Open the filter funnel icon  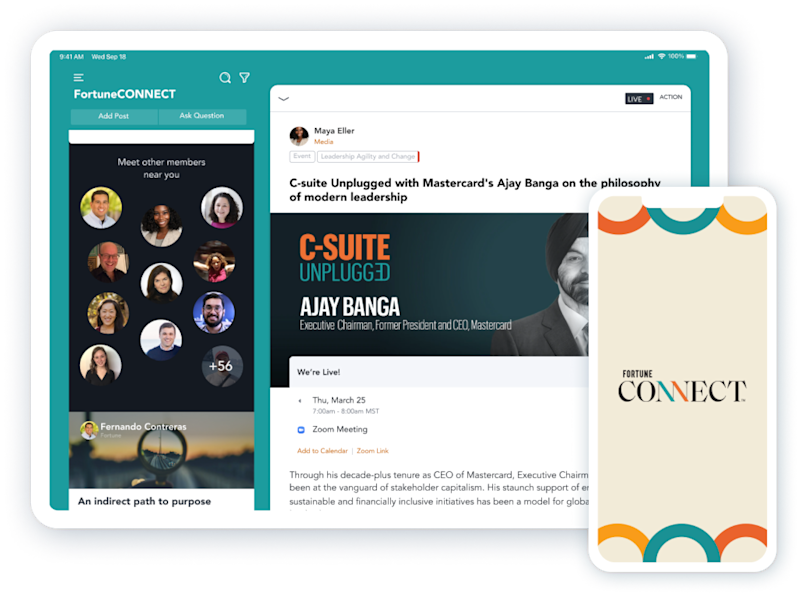tap(245, 78)
